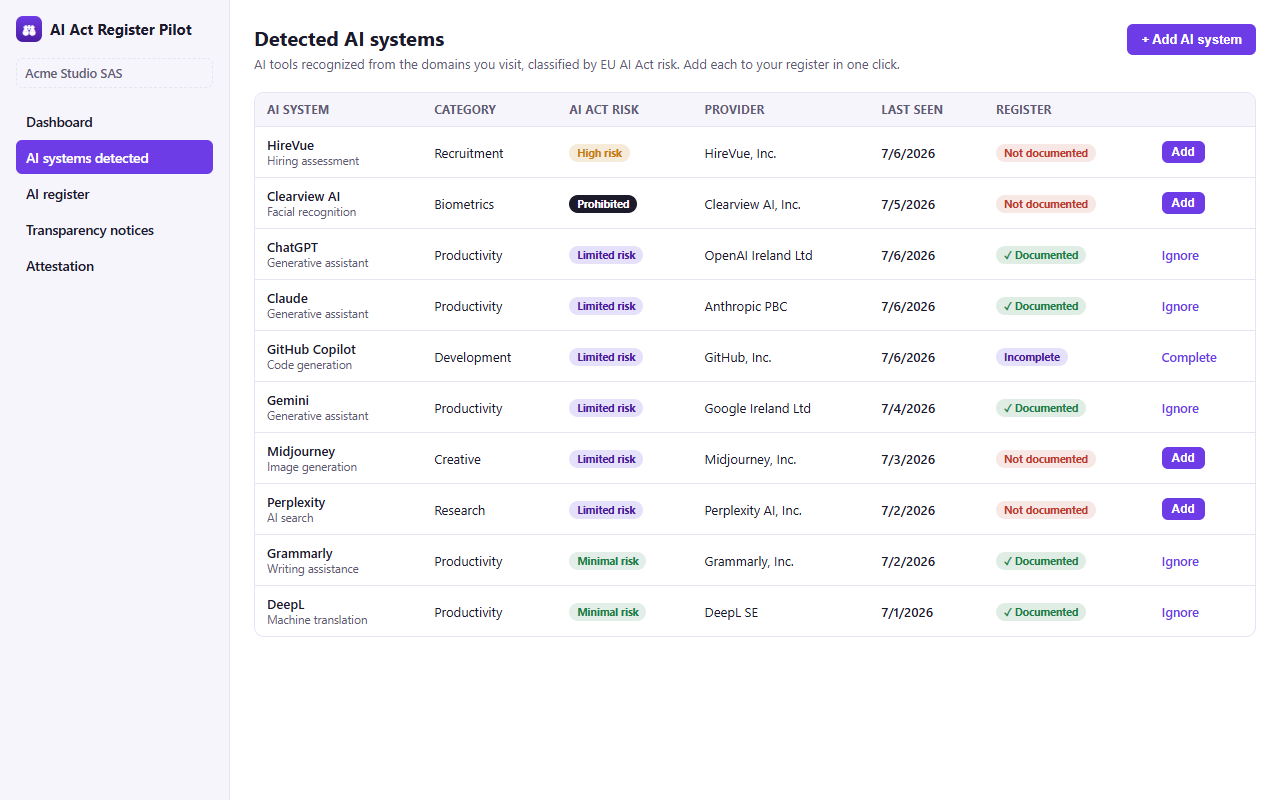Click provider DeepL SE
Image resolution: width=1280 pixels, height=800 pixels.
pyautogui.click(x=731, y=612)
